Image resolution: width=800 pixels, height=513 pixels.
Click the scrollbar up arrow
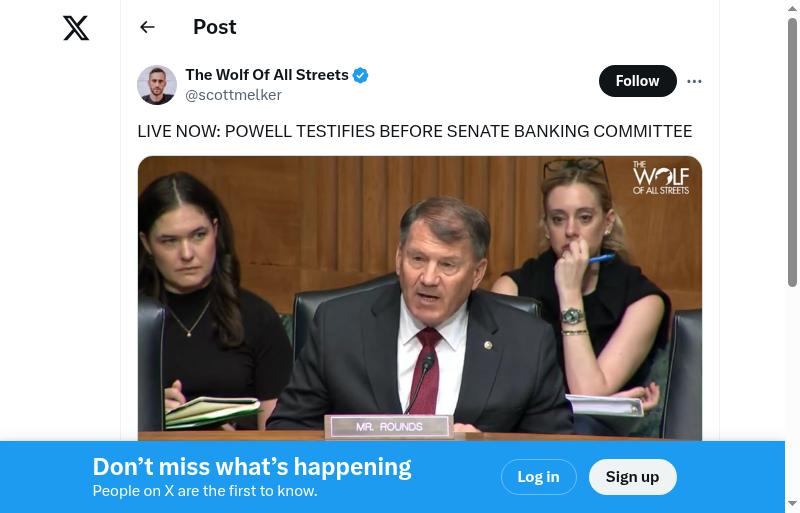coord(793,8)
